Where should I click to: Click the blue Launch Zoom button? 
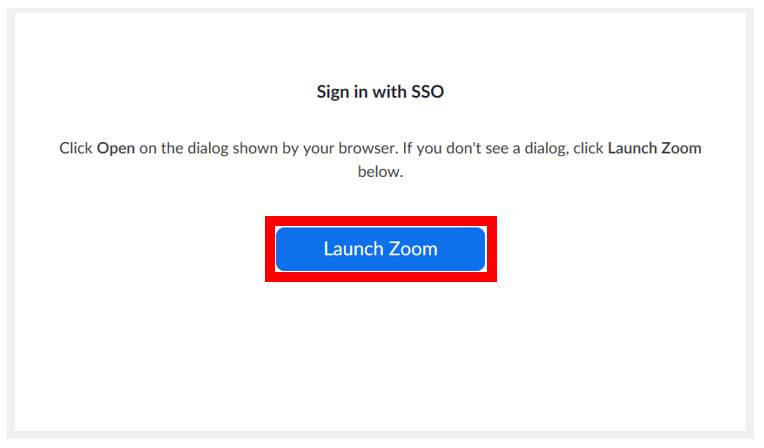380,249
